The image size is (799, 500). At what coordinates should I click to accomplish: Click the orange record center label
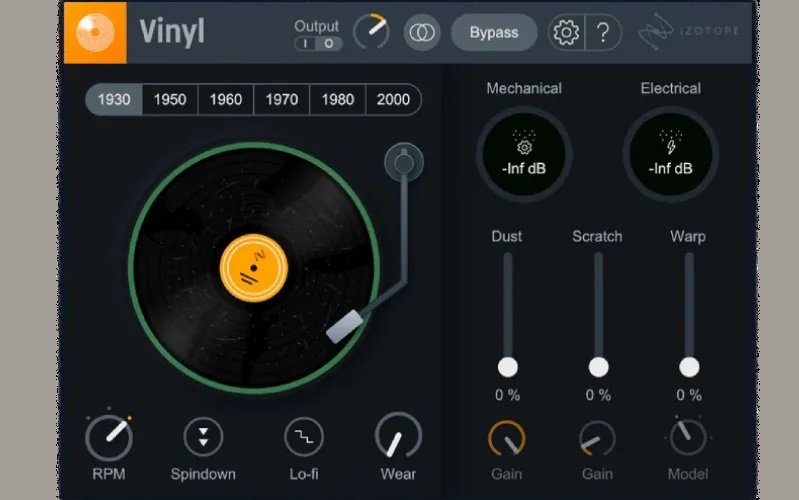pyautogui.click(x=254, y=268)
